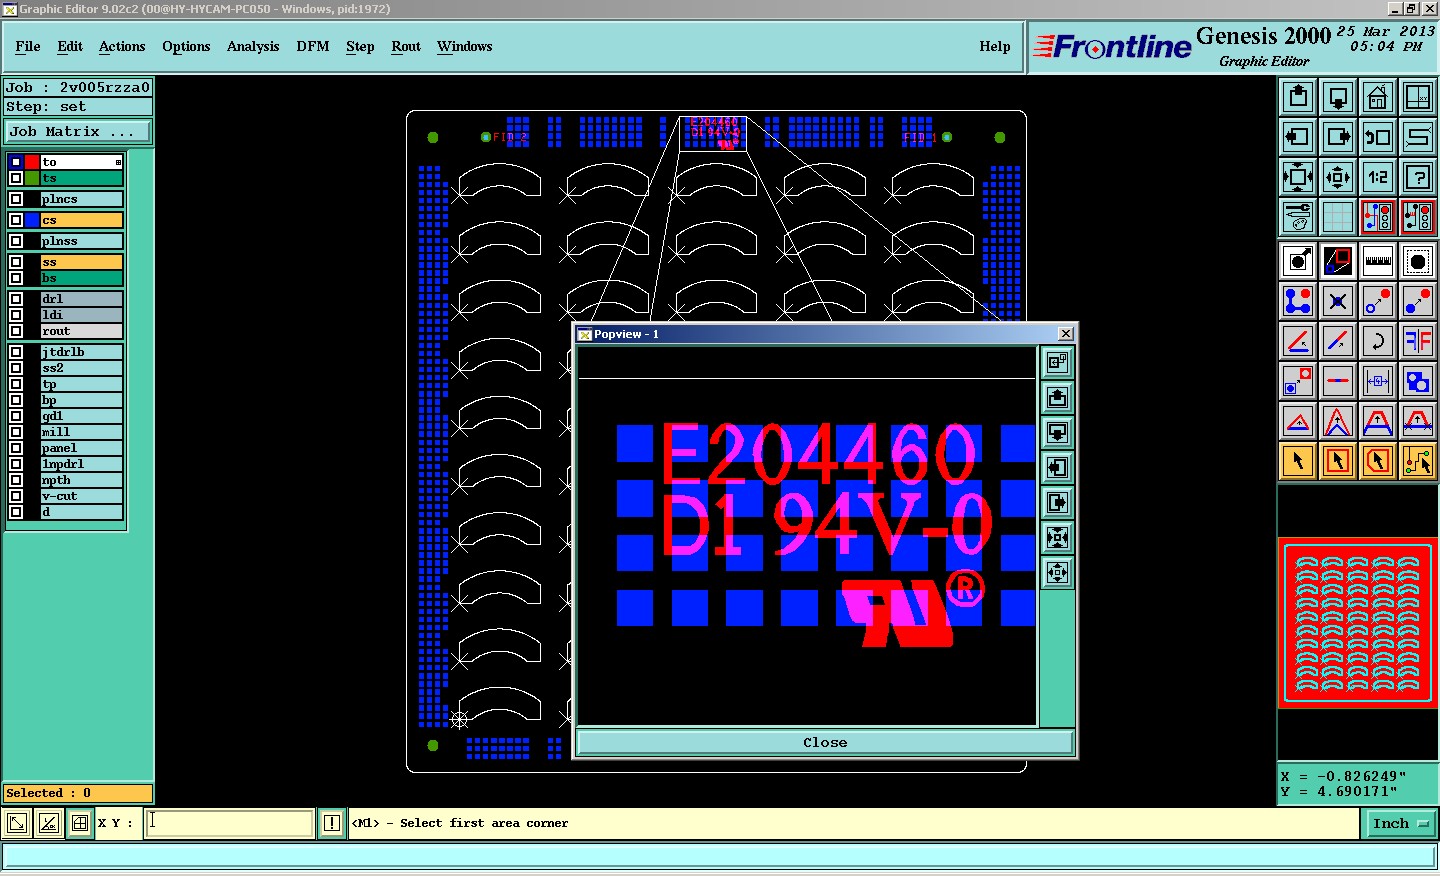The image size is (1440, 876).
Task: Open the Actions menu
Action: (x=122, y=46)
